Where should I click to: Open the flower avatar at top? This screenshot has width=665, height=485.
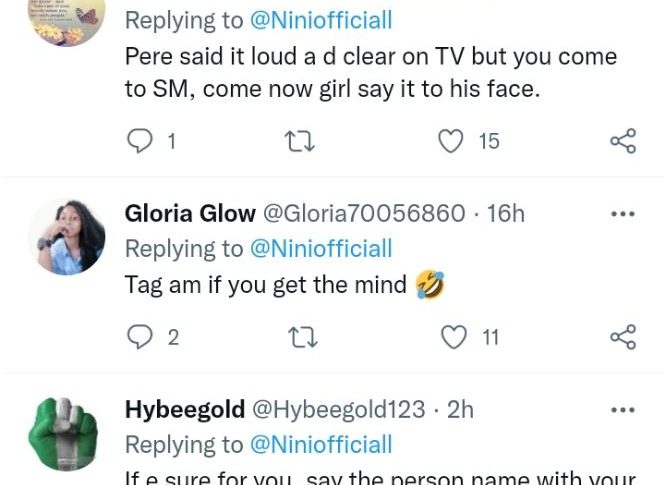click(66, 22)
